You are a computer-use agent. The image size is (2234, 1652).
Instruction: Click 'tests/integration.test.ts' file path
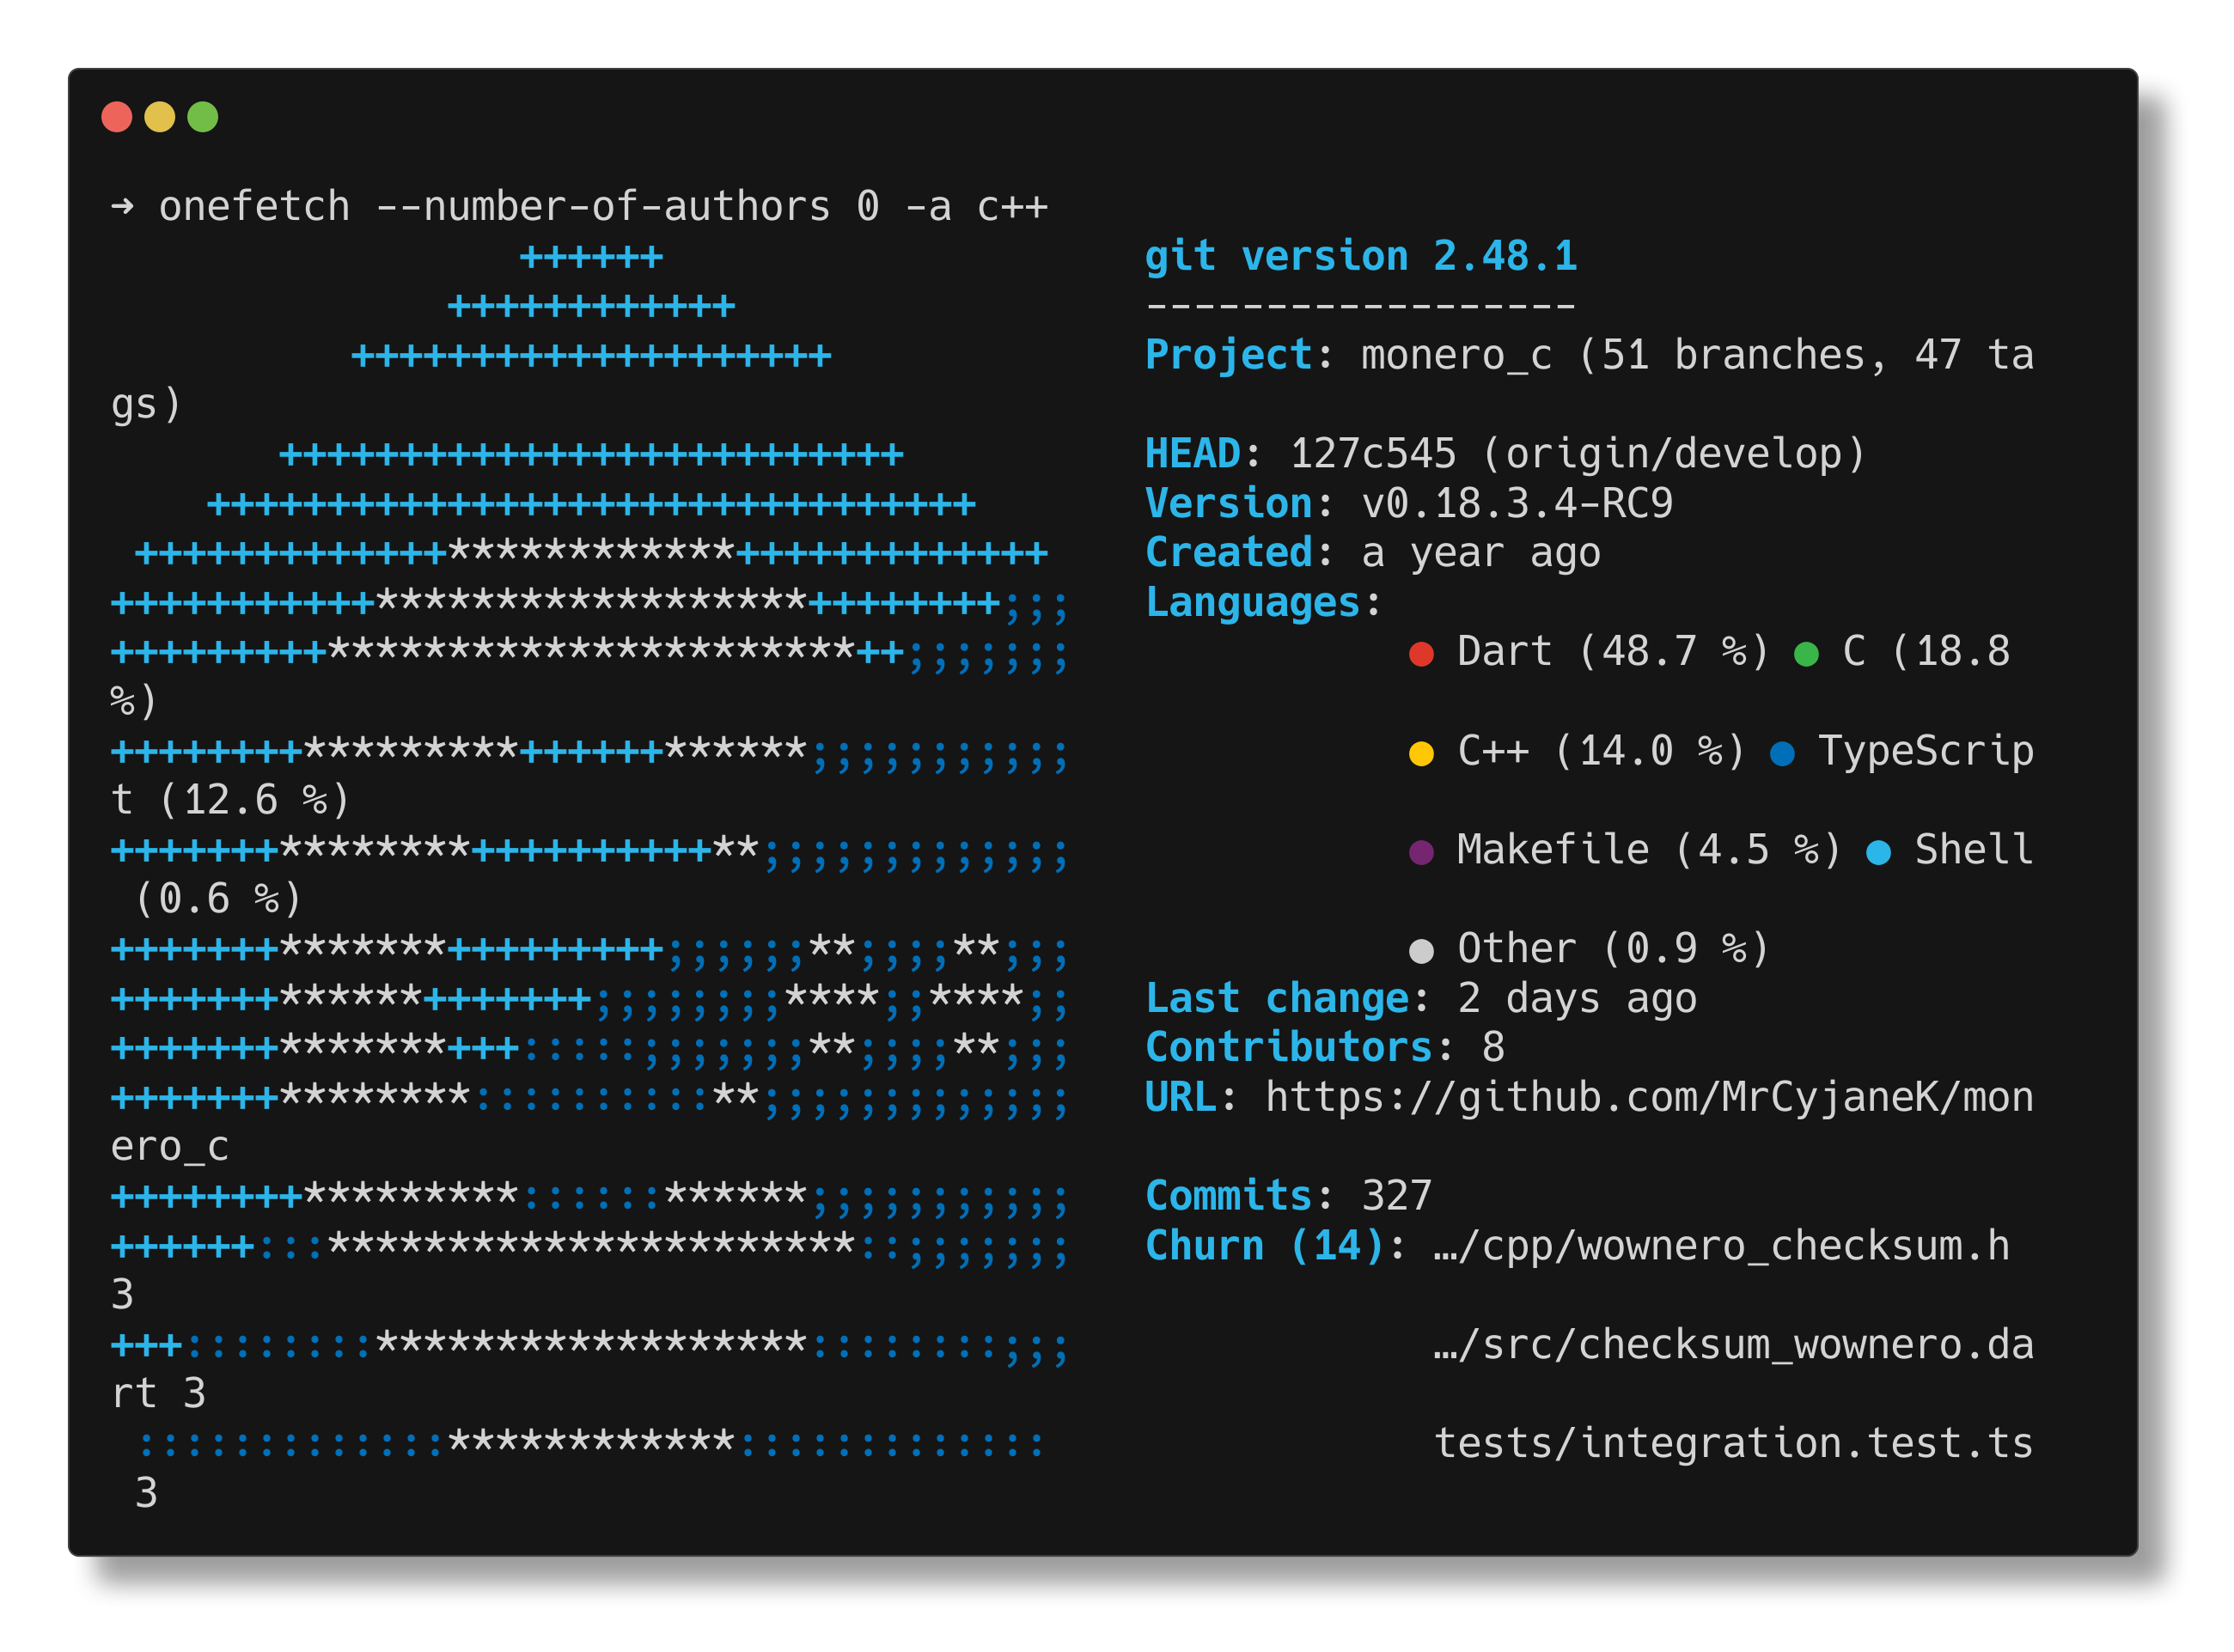click(x=1733, y=1443)
